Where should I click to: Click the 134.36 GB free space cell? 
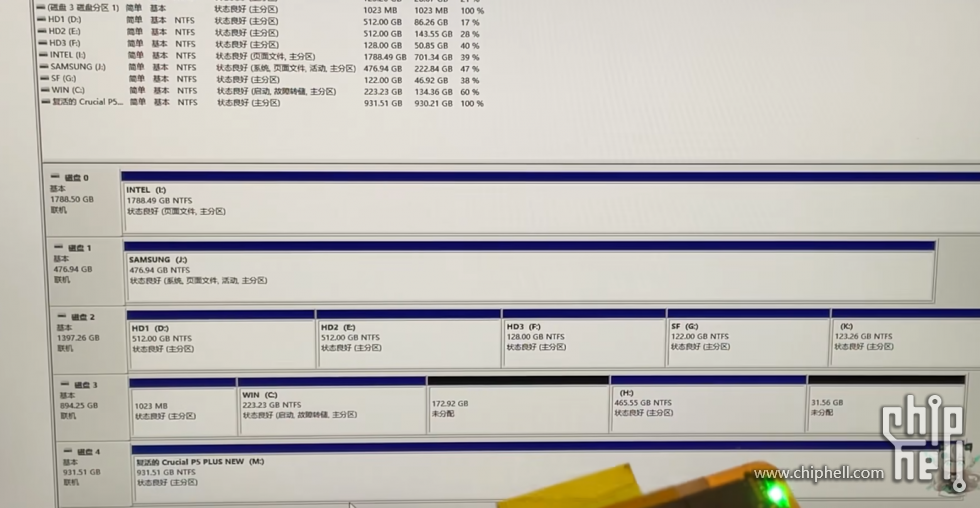433,92
